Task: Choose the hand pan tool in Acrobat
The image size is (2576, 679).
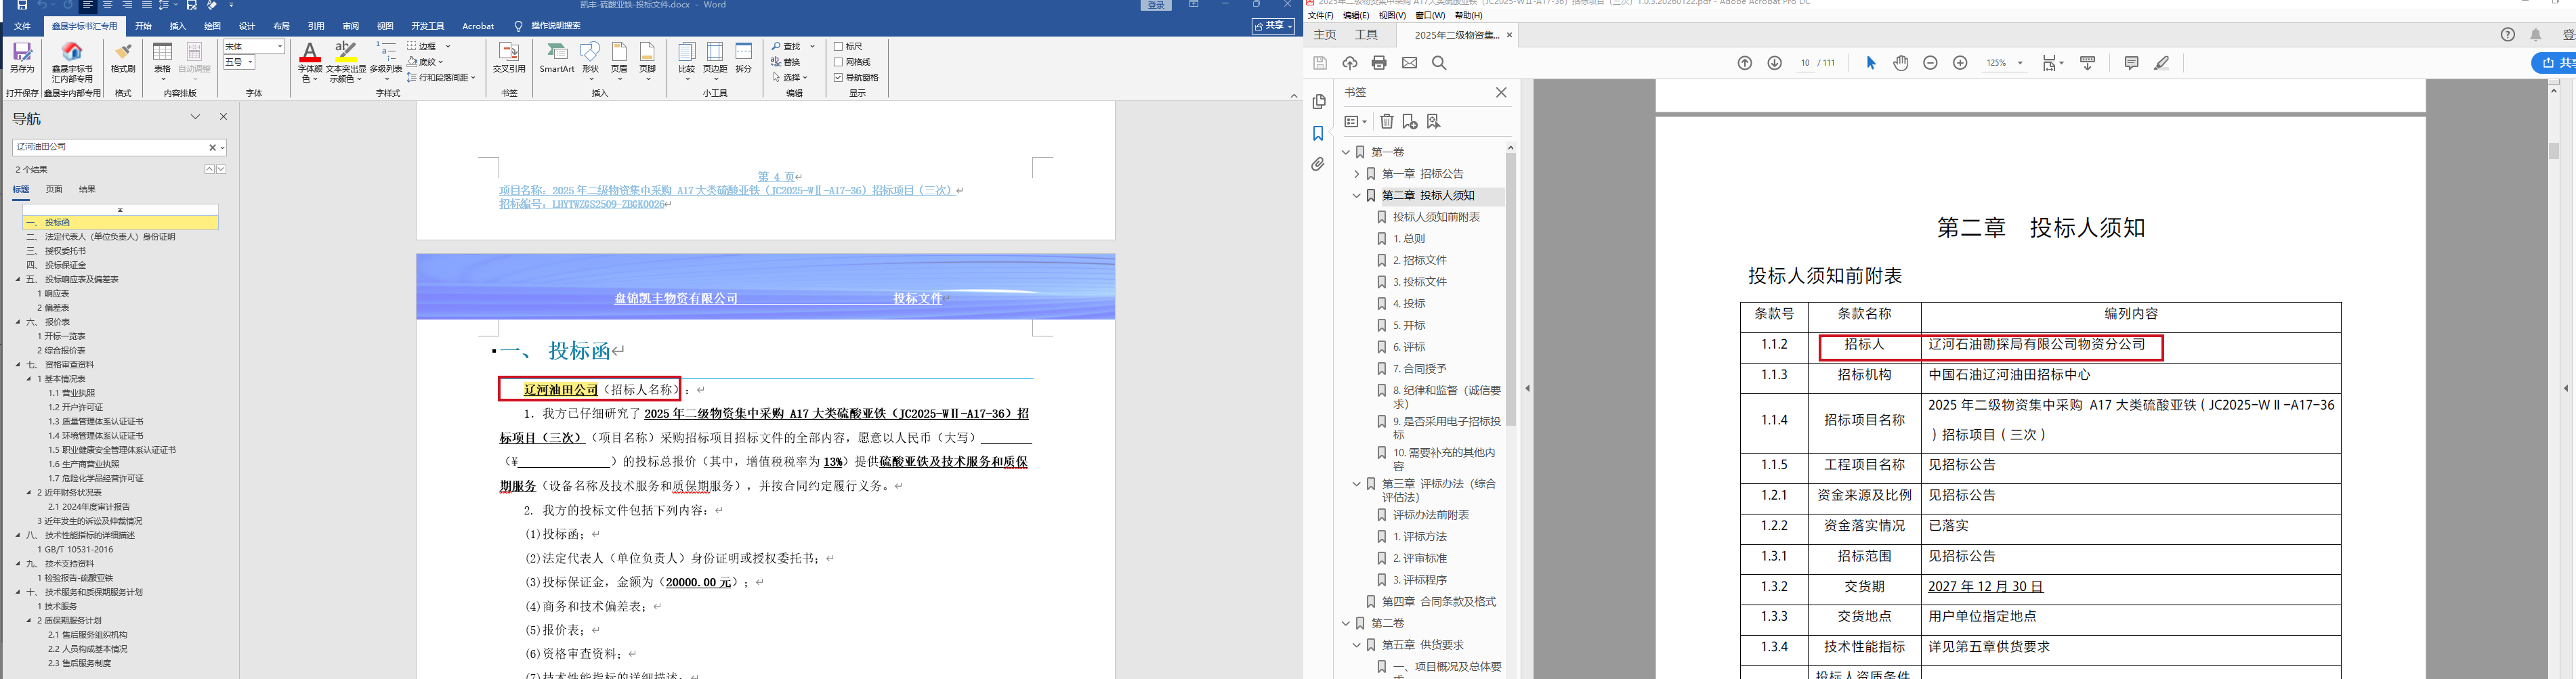Action: (x=1901, y=63)
